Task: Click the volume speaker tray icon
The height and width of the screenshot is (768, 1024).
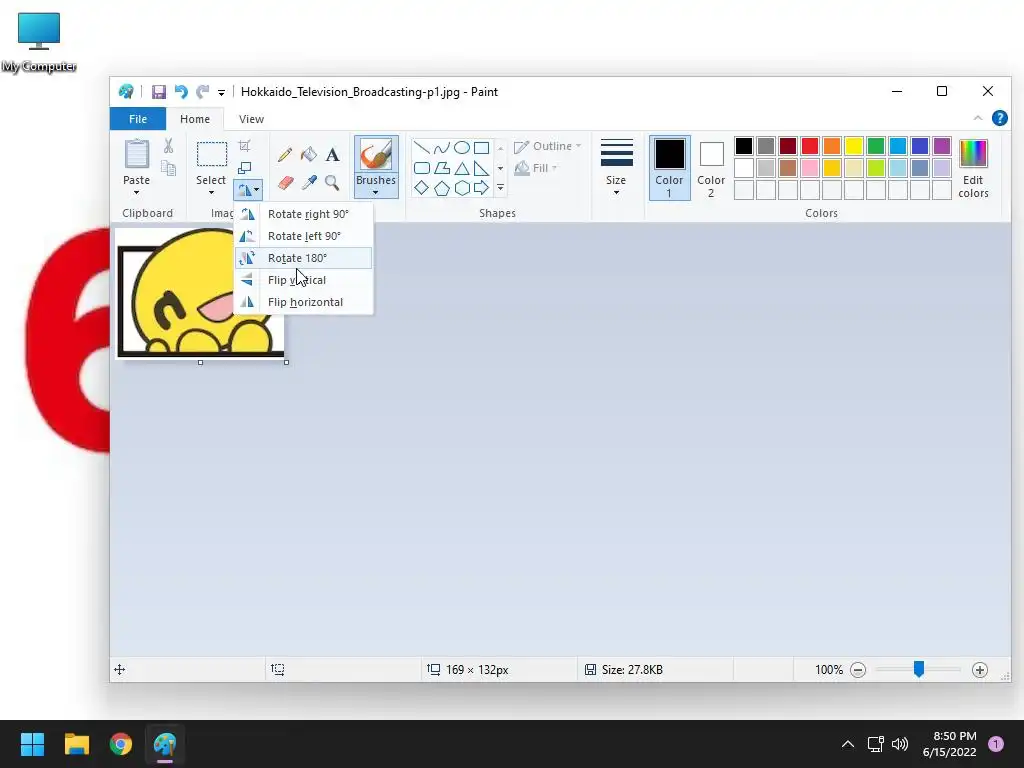Action: coord(900,744)
